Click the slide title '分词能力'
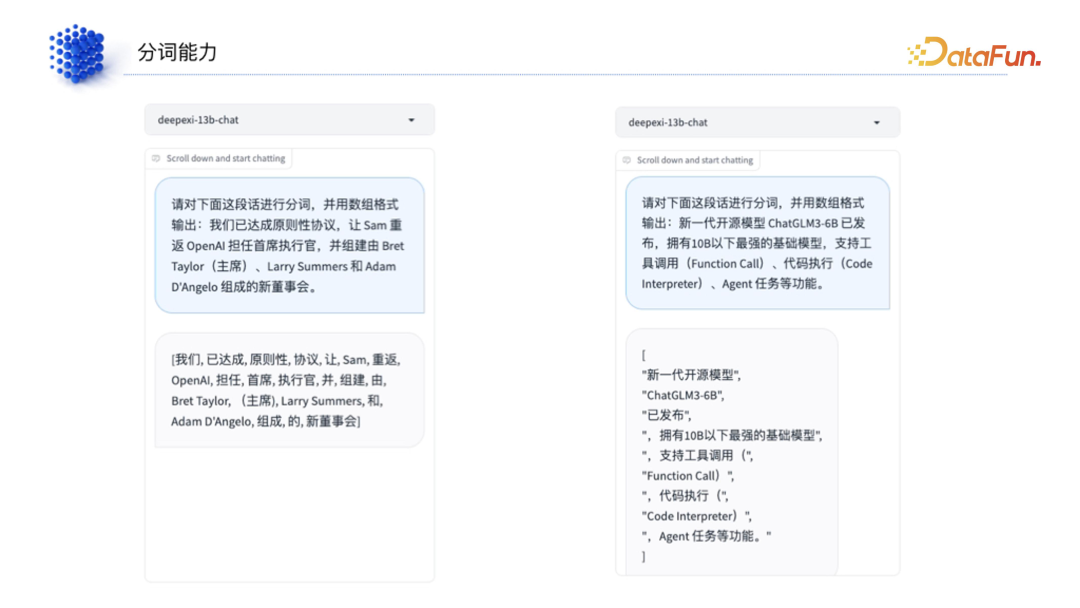Image resolution: width=1080 pixels, height=608 pixels. point(177,53)
